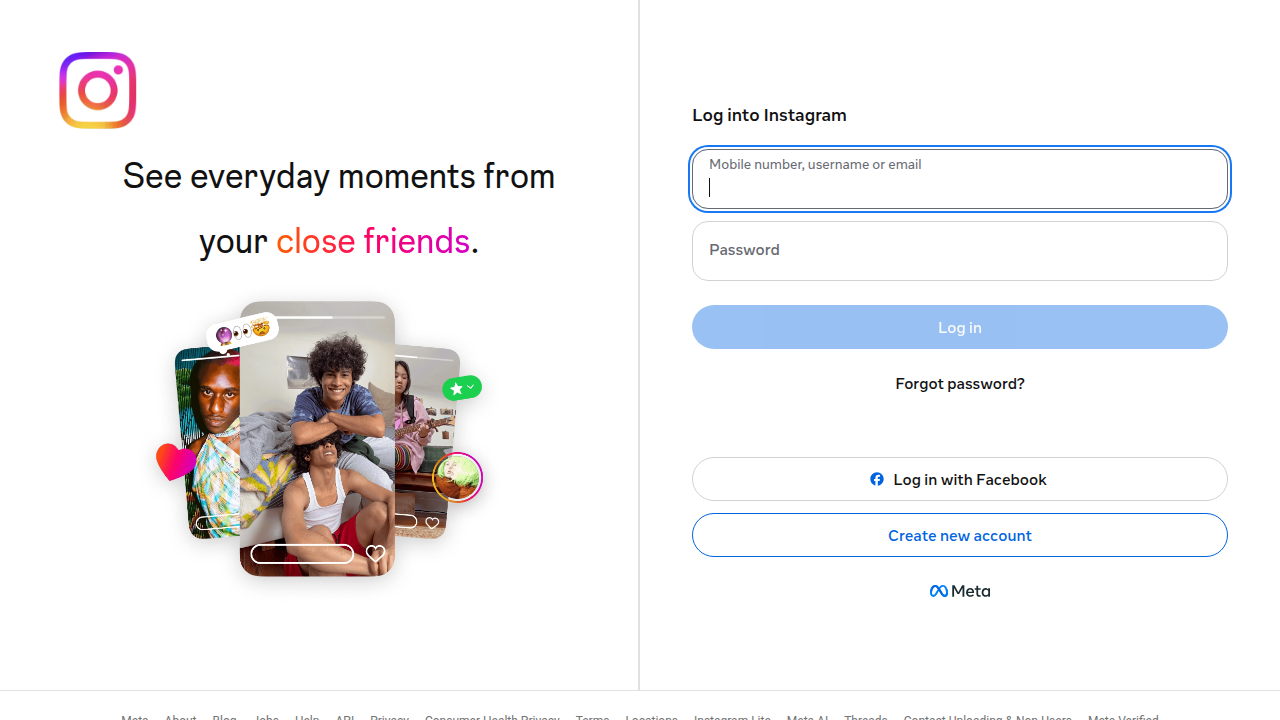Open the About footer link
The height and width of the screenshot is (720, 1280).
pyautogui.click(x=180, y=717)
